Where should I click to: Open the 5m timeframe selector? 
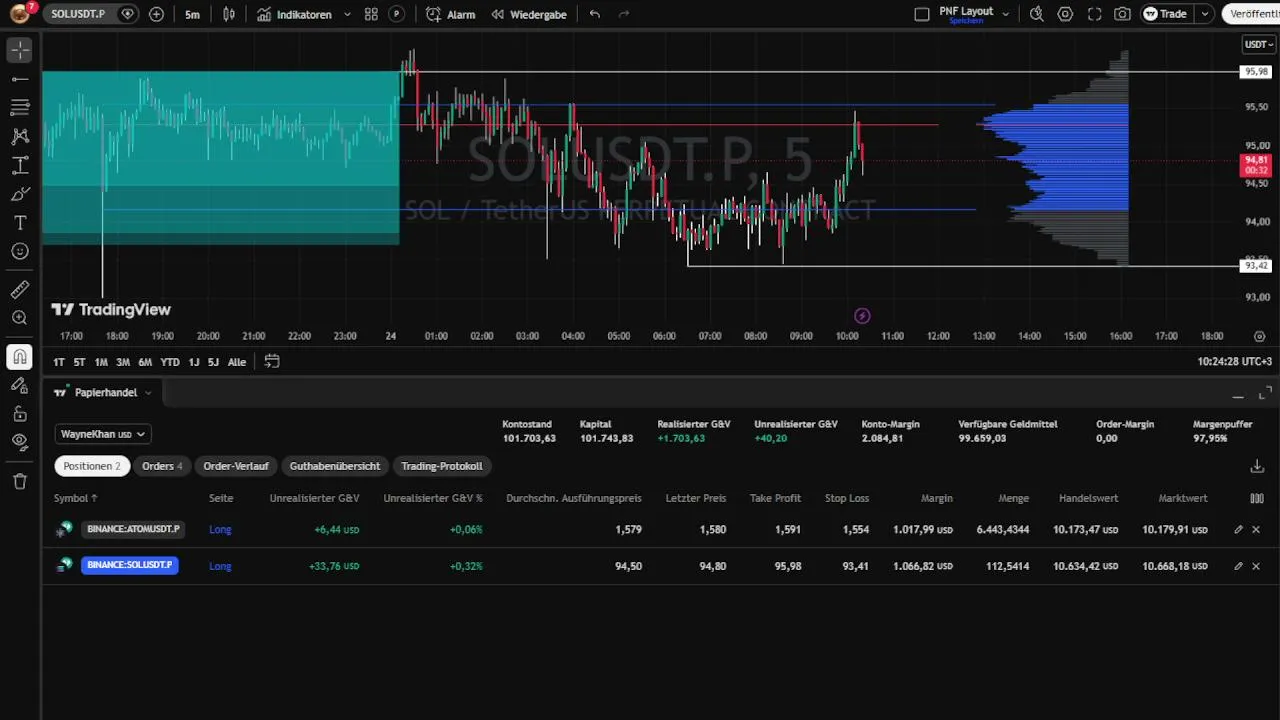coord(192,14)
